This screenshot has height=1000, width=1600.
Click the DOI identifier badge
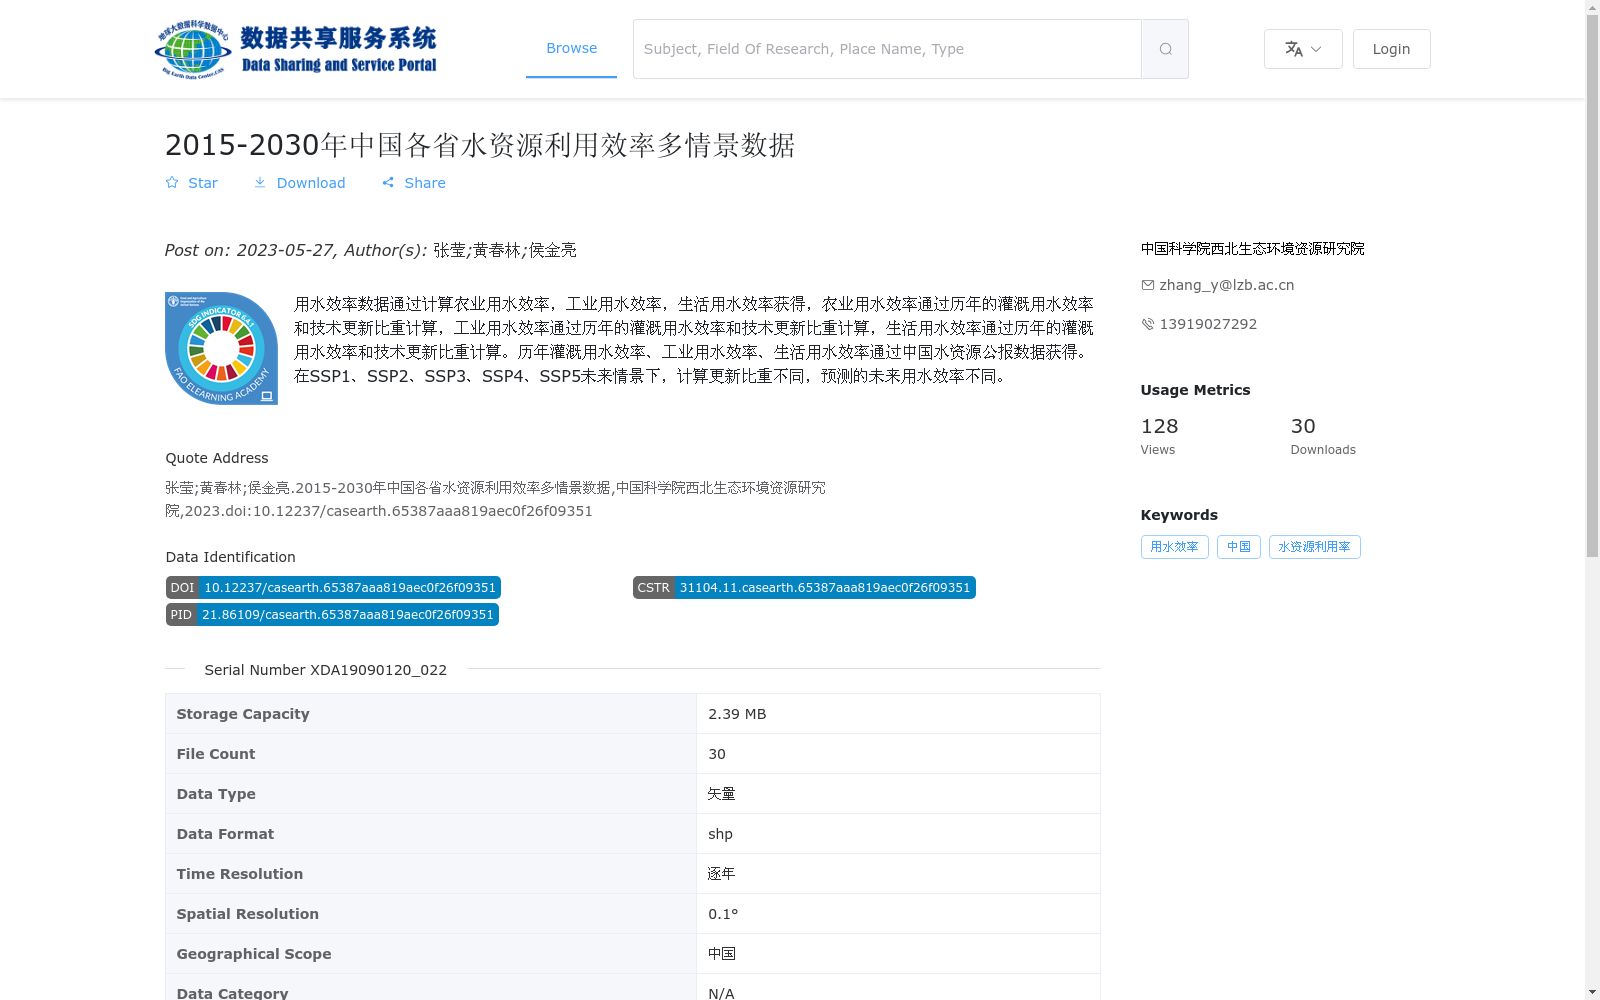coord(333,588)
